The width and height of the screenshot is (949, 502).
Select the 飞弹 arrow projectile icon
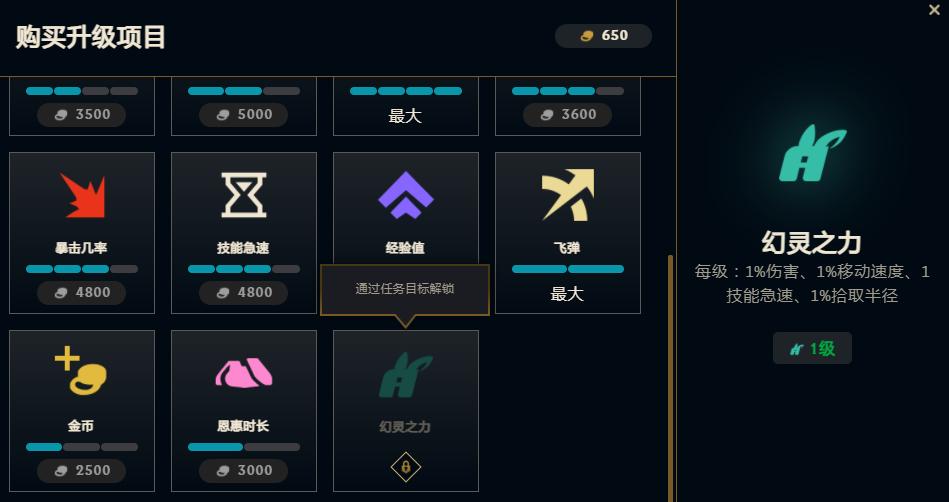568,194
